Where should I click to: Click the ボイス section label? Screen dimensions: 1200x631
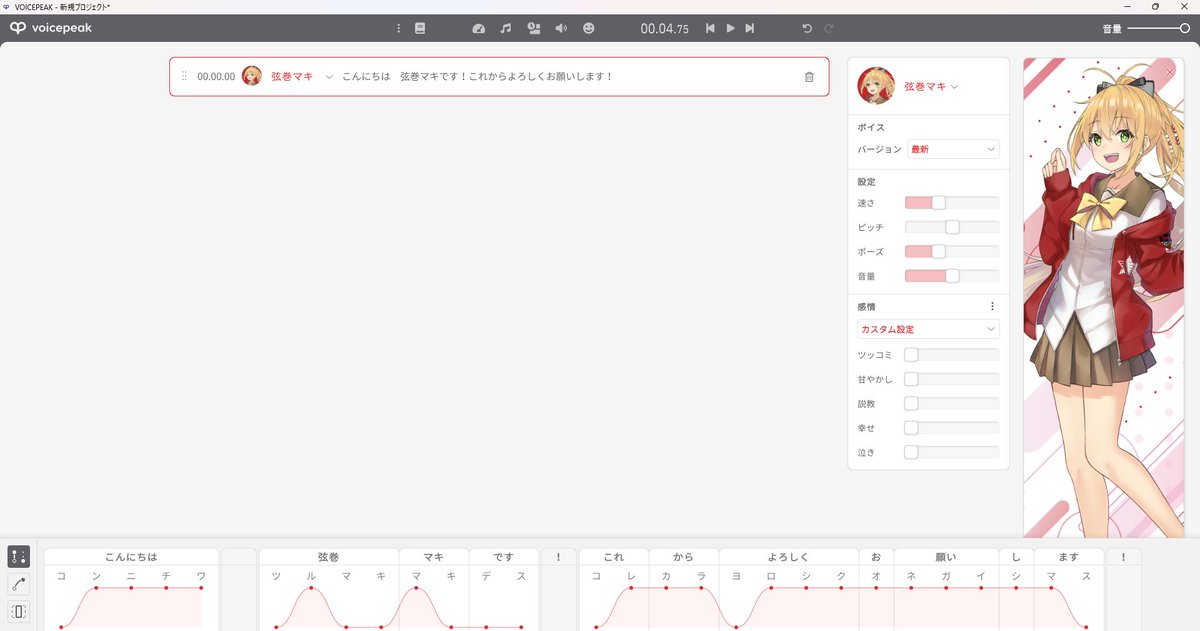click(871, 128)
